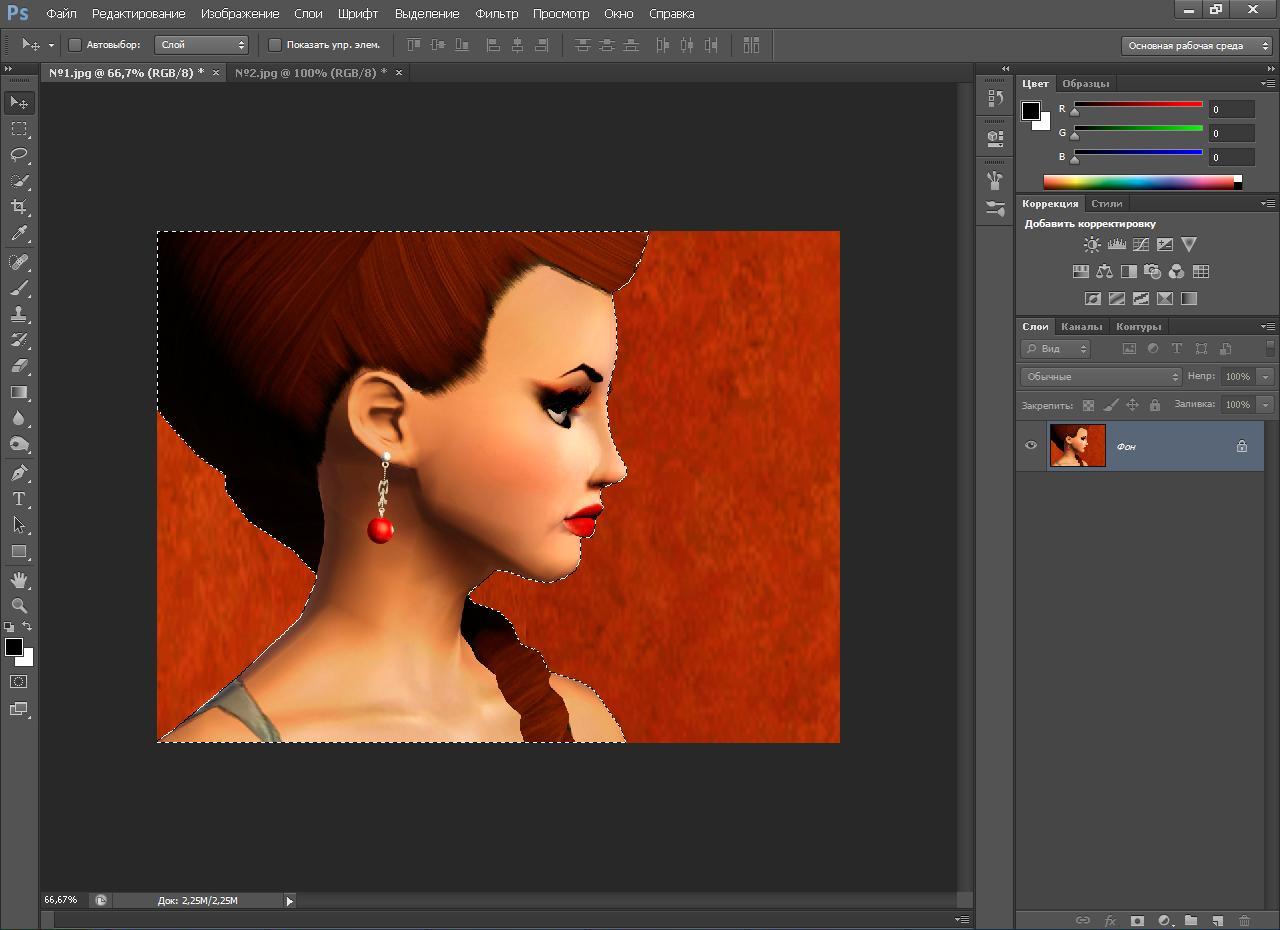
Task: Hide the Фон layer with eye icon
Action: click(1031, 446)
